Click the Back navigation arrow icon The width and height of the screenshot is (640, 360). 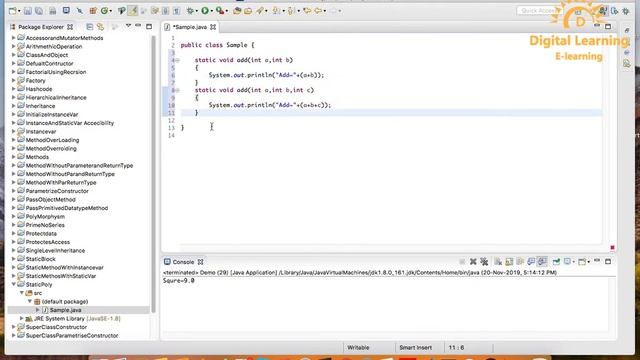(318, 11)
